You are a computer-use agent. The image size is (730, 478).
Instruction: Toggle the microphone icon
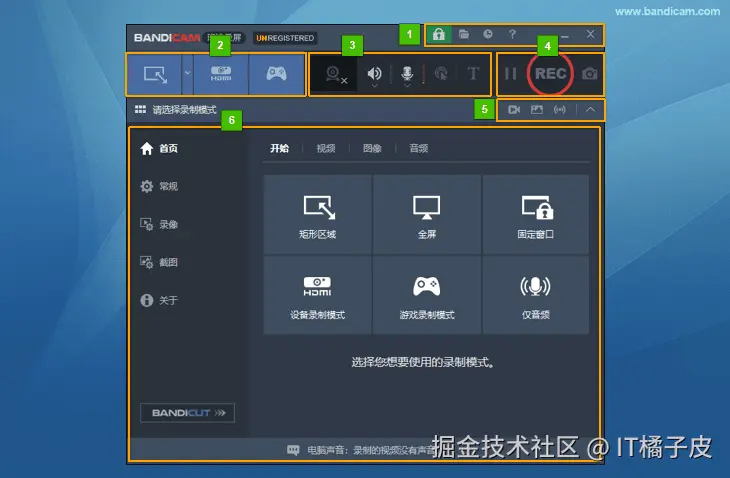tap(407, 73)
